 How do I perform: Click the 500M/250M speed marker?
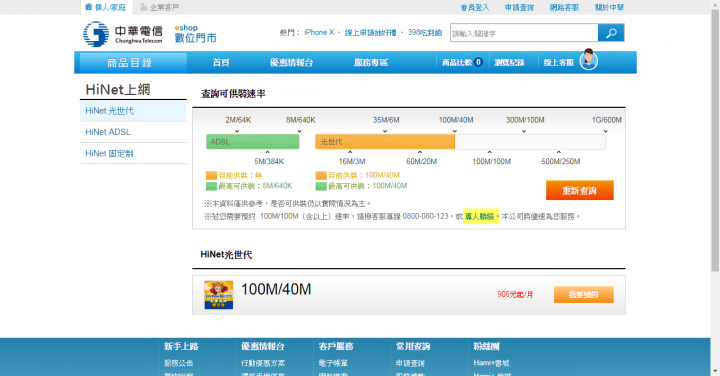[560, 162]
